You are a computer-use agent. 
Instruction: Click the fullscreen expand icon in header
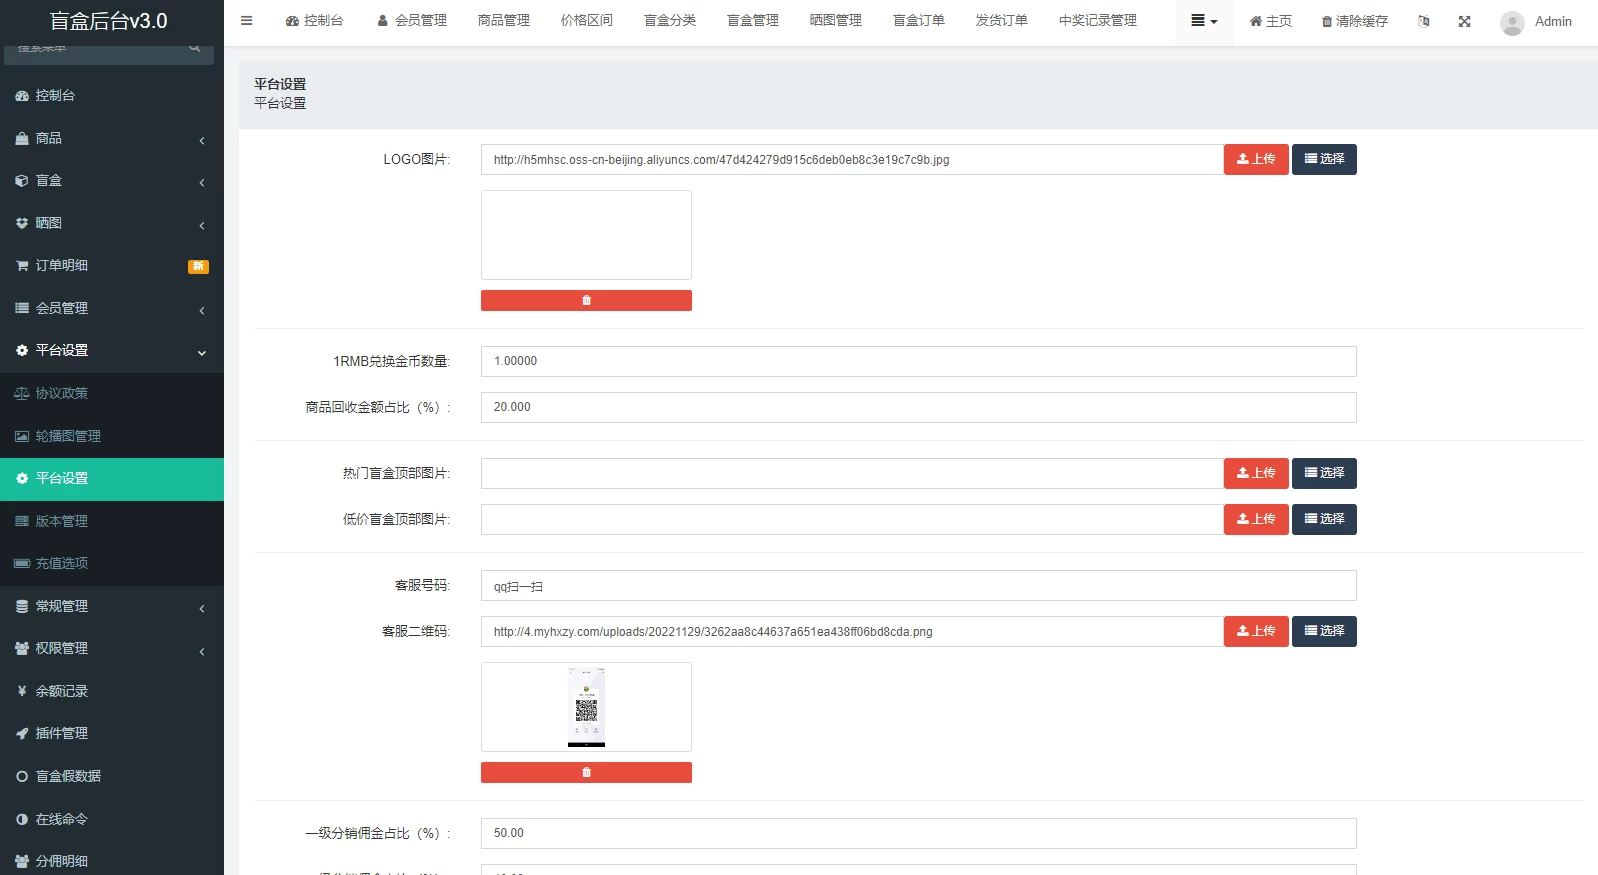pyautogui.click(x=1464, y=21)
